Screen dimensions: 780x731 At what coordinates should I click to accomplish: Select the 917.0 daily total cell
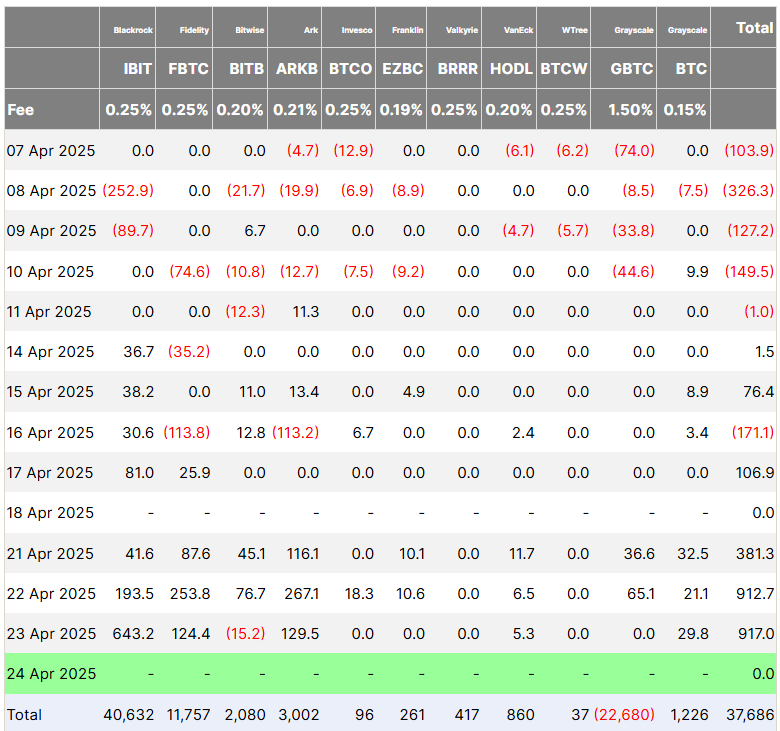coord(755,633)
